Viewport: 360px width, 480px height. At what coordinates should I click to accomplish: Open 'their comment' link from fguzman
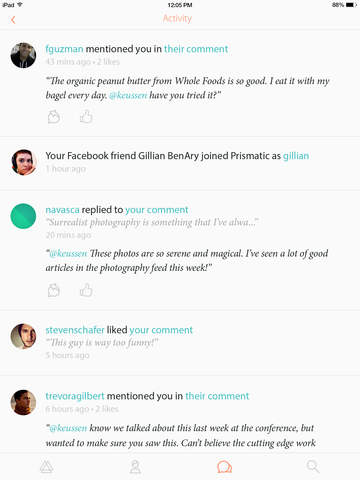pyautogui.click(x=196, y=49)
